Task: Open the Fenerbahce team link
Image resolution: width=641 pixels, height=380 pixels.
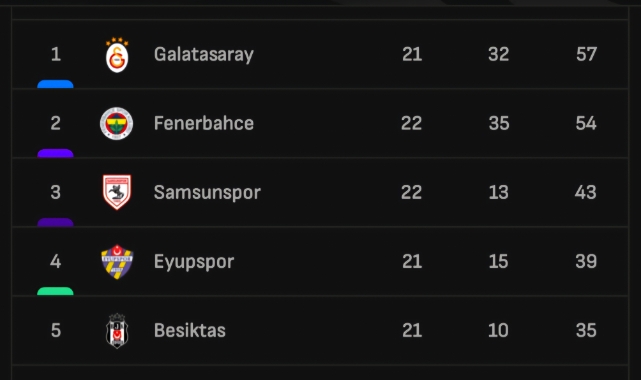Action: tap(204, 123)
